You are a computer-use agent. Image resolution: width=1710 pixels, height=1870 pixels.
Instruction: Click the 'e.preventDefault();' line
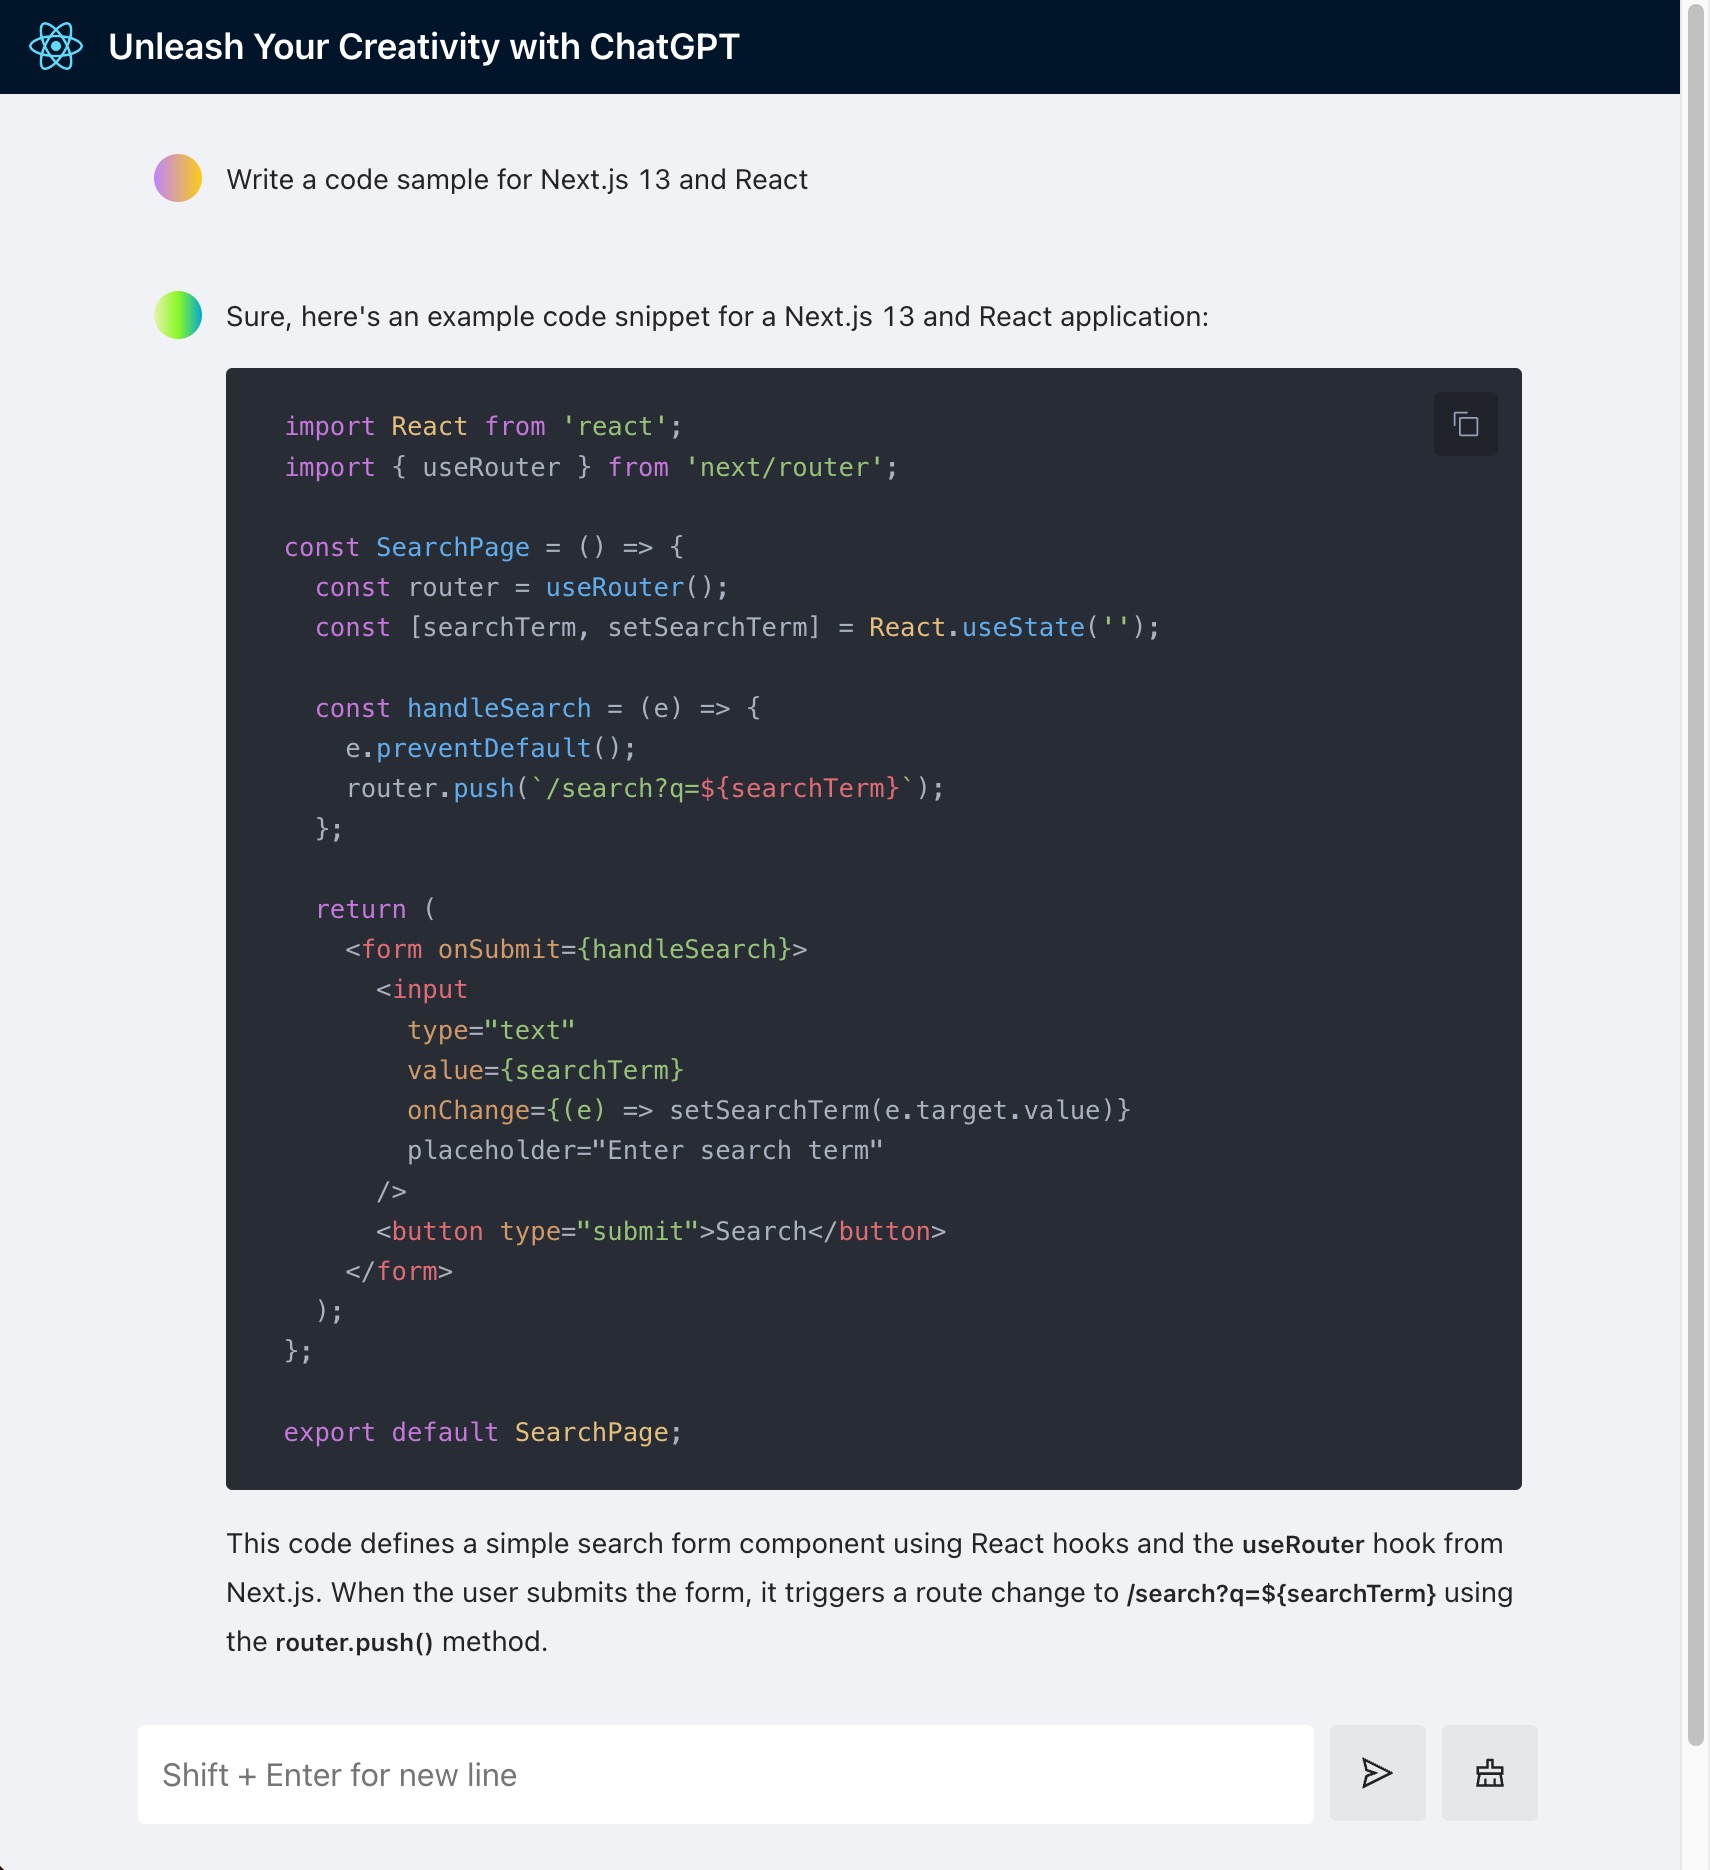coord(491,748)
